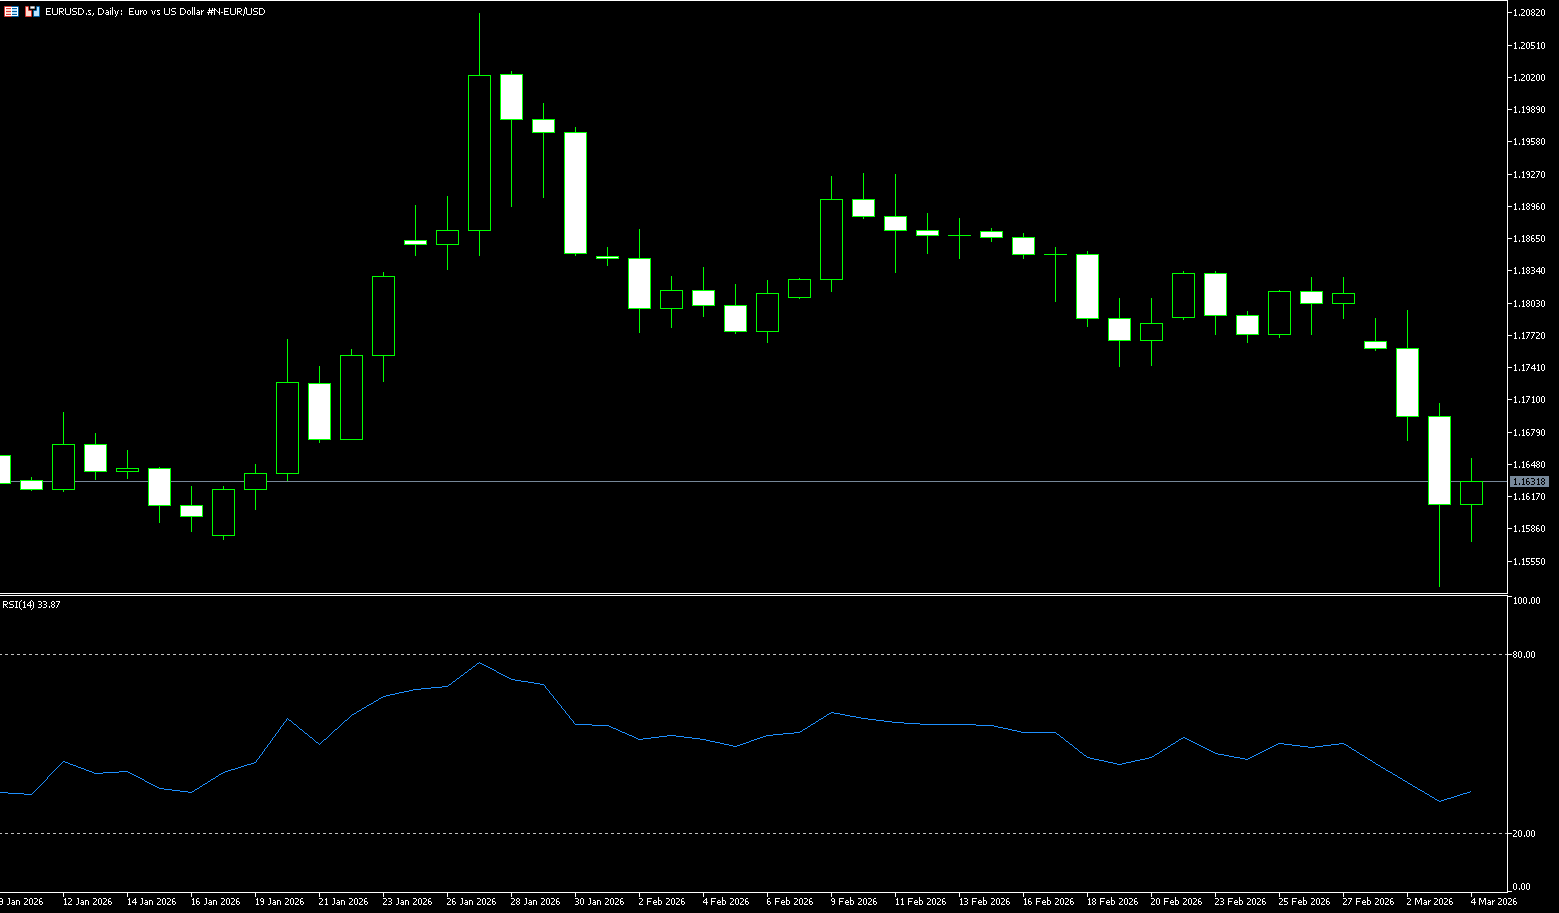Click the 12 Jan 2026 date label
The height and width of the screenshot is (913, 1559).
pos(87,901)
